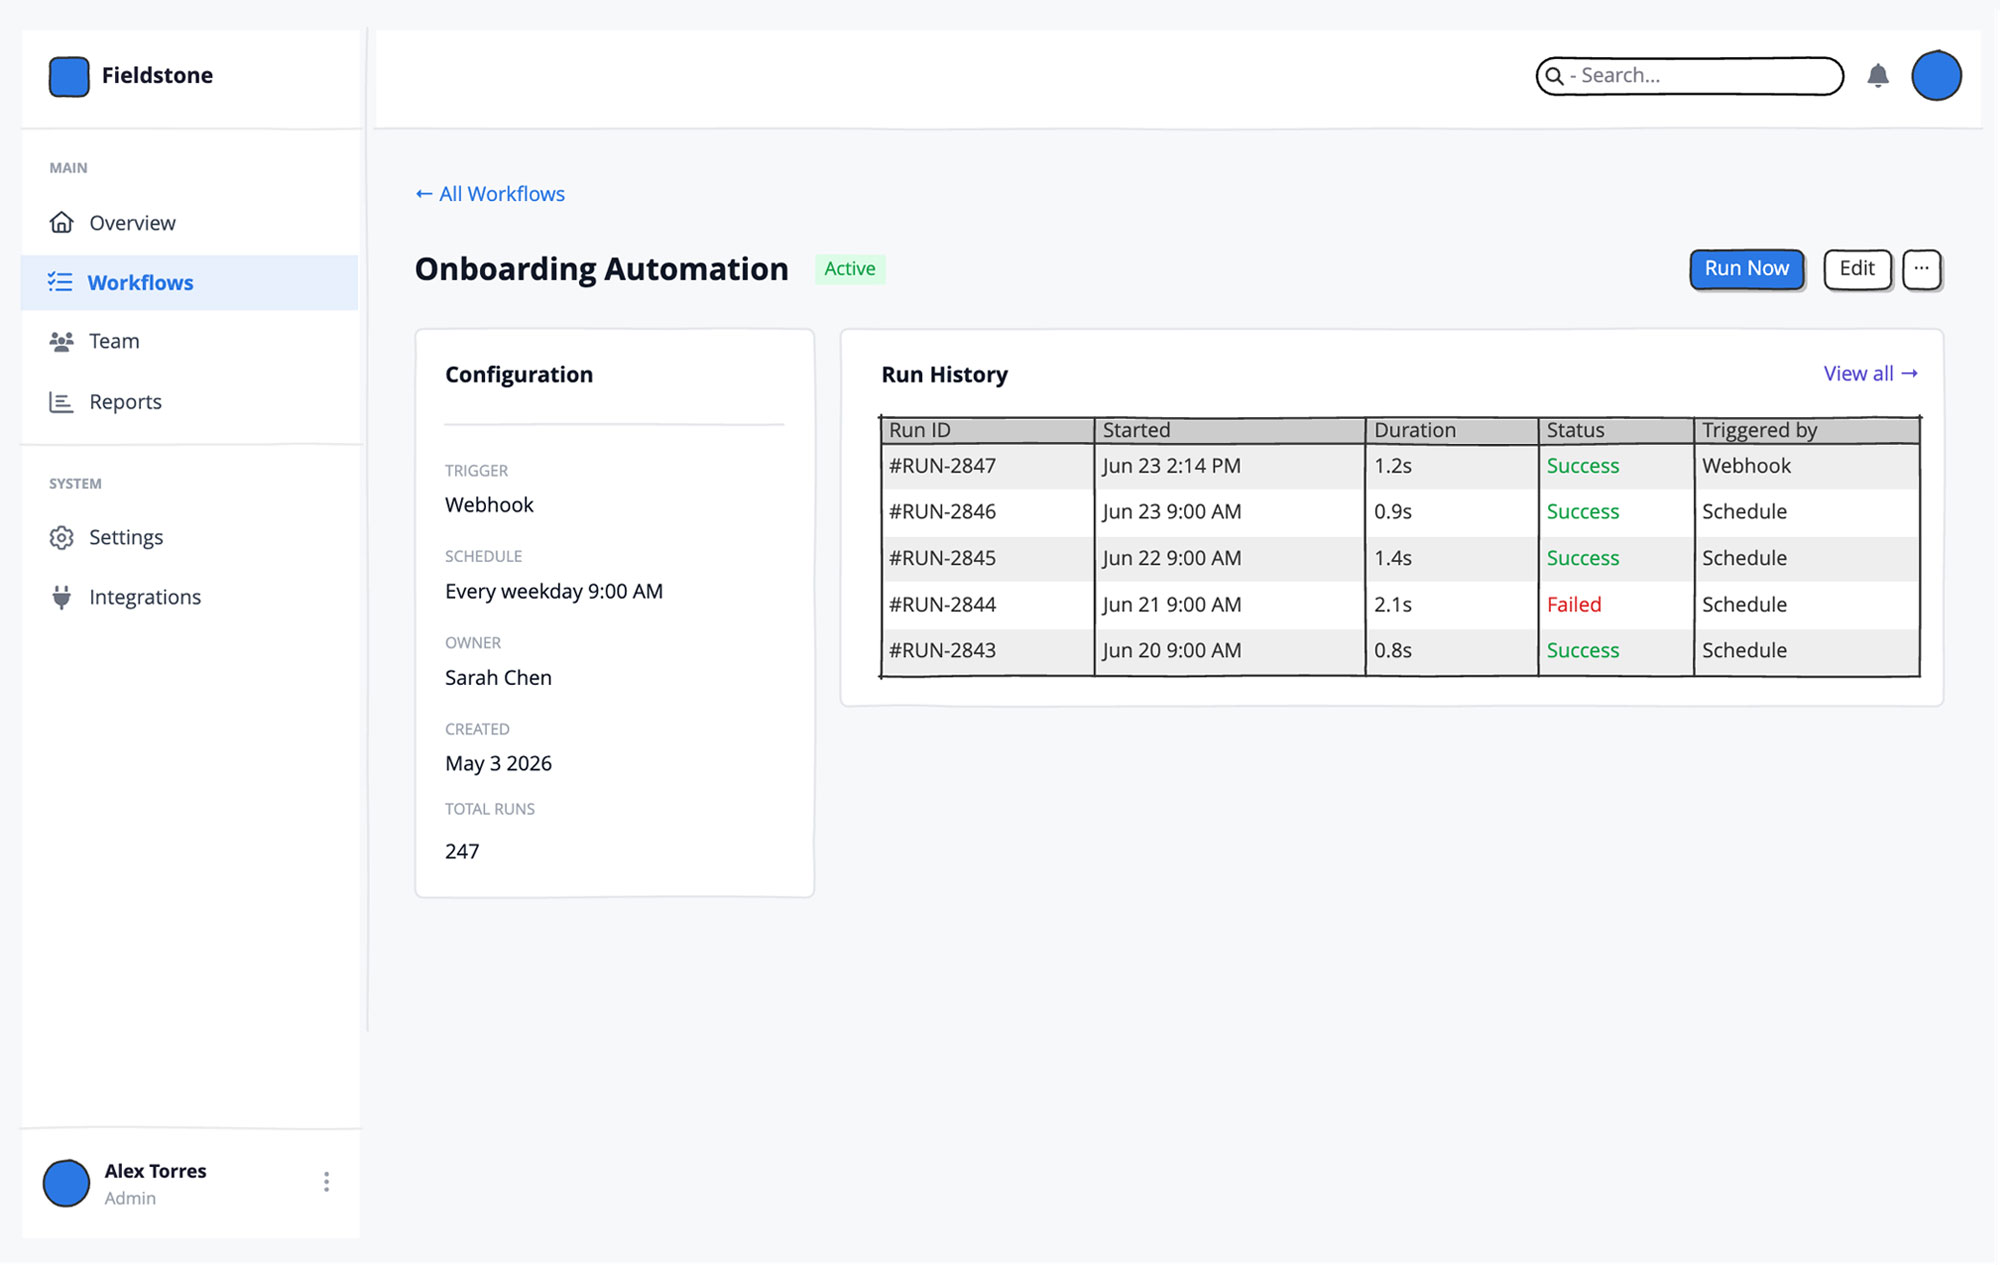Click the Workflows list icon
The height and width of the screenshot is (1265, 2000).
(60, 282)
